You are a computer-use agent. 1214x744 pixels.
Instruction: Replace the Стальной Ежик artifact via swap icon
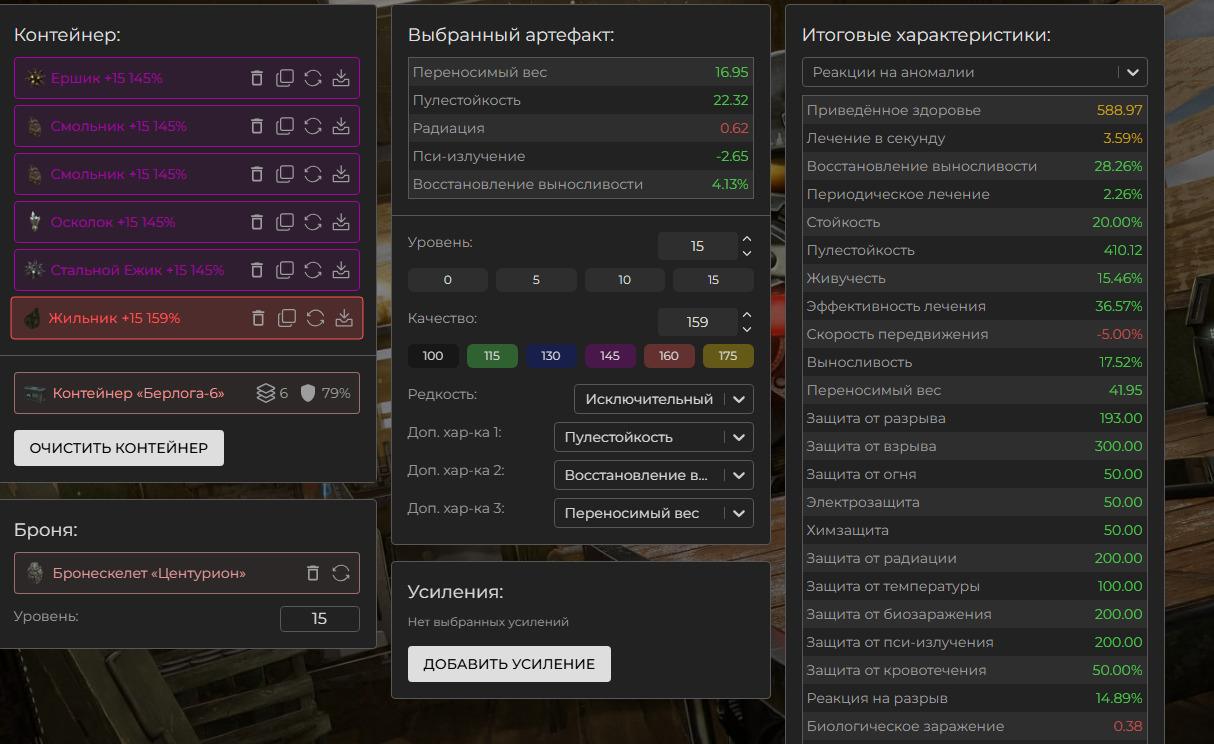coord(313,270)
